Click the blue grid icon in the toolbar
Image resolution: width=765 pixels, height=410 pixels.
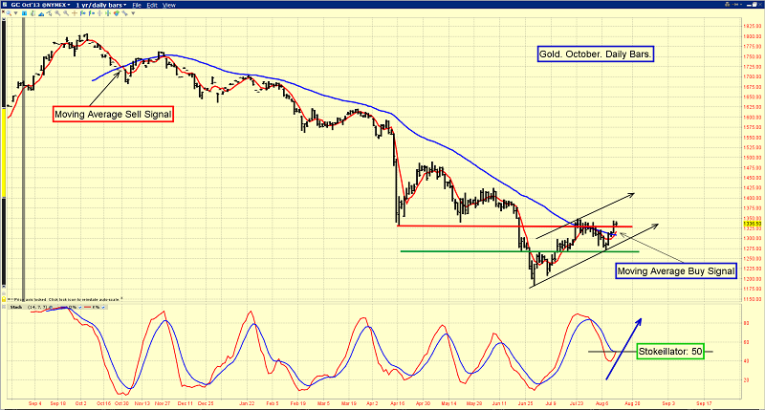[24, 13]
